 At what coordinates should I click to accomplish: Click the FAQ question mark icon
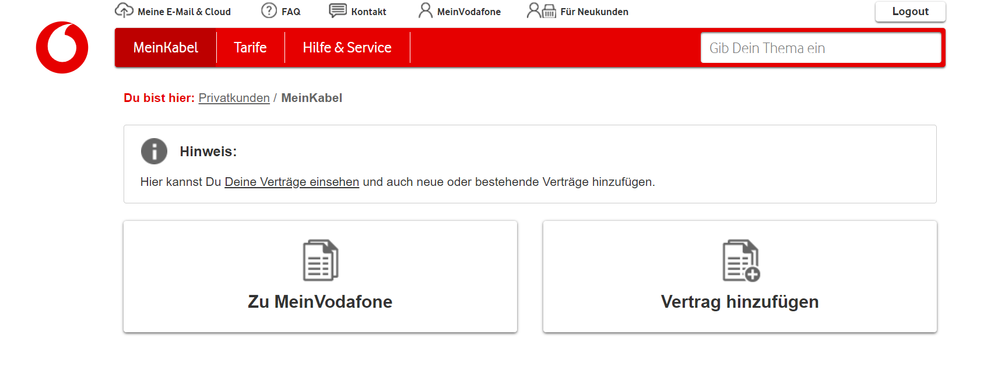(x=269, y=11)
